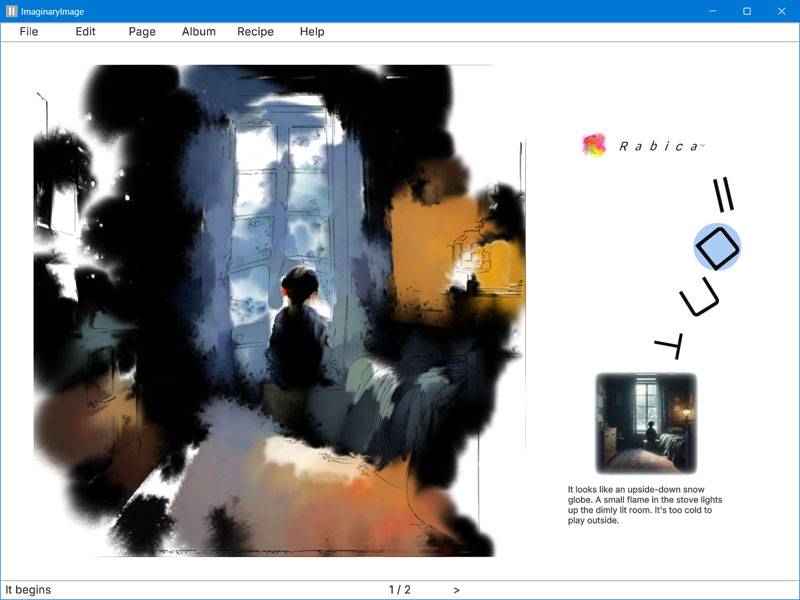This screenshot has height=600, width=800.
Task: Click the large watercolor painting canvas
Action: (280, 310)
